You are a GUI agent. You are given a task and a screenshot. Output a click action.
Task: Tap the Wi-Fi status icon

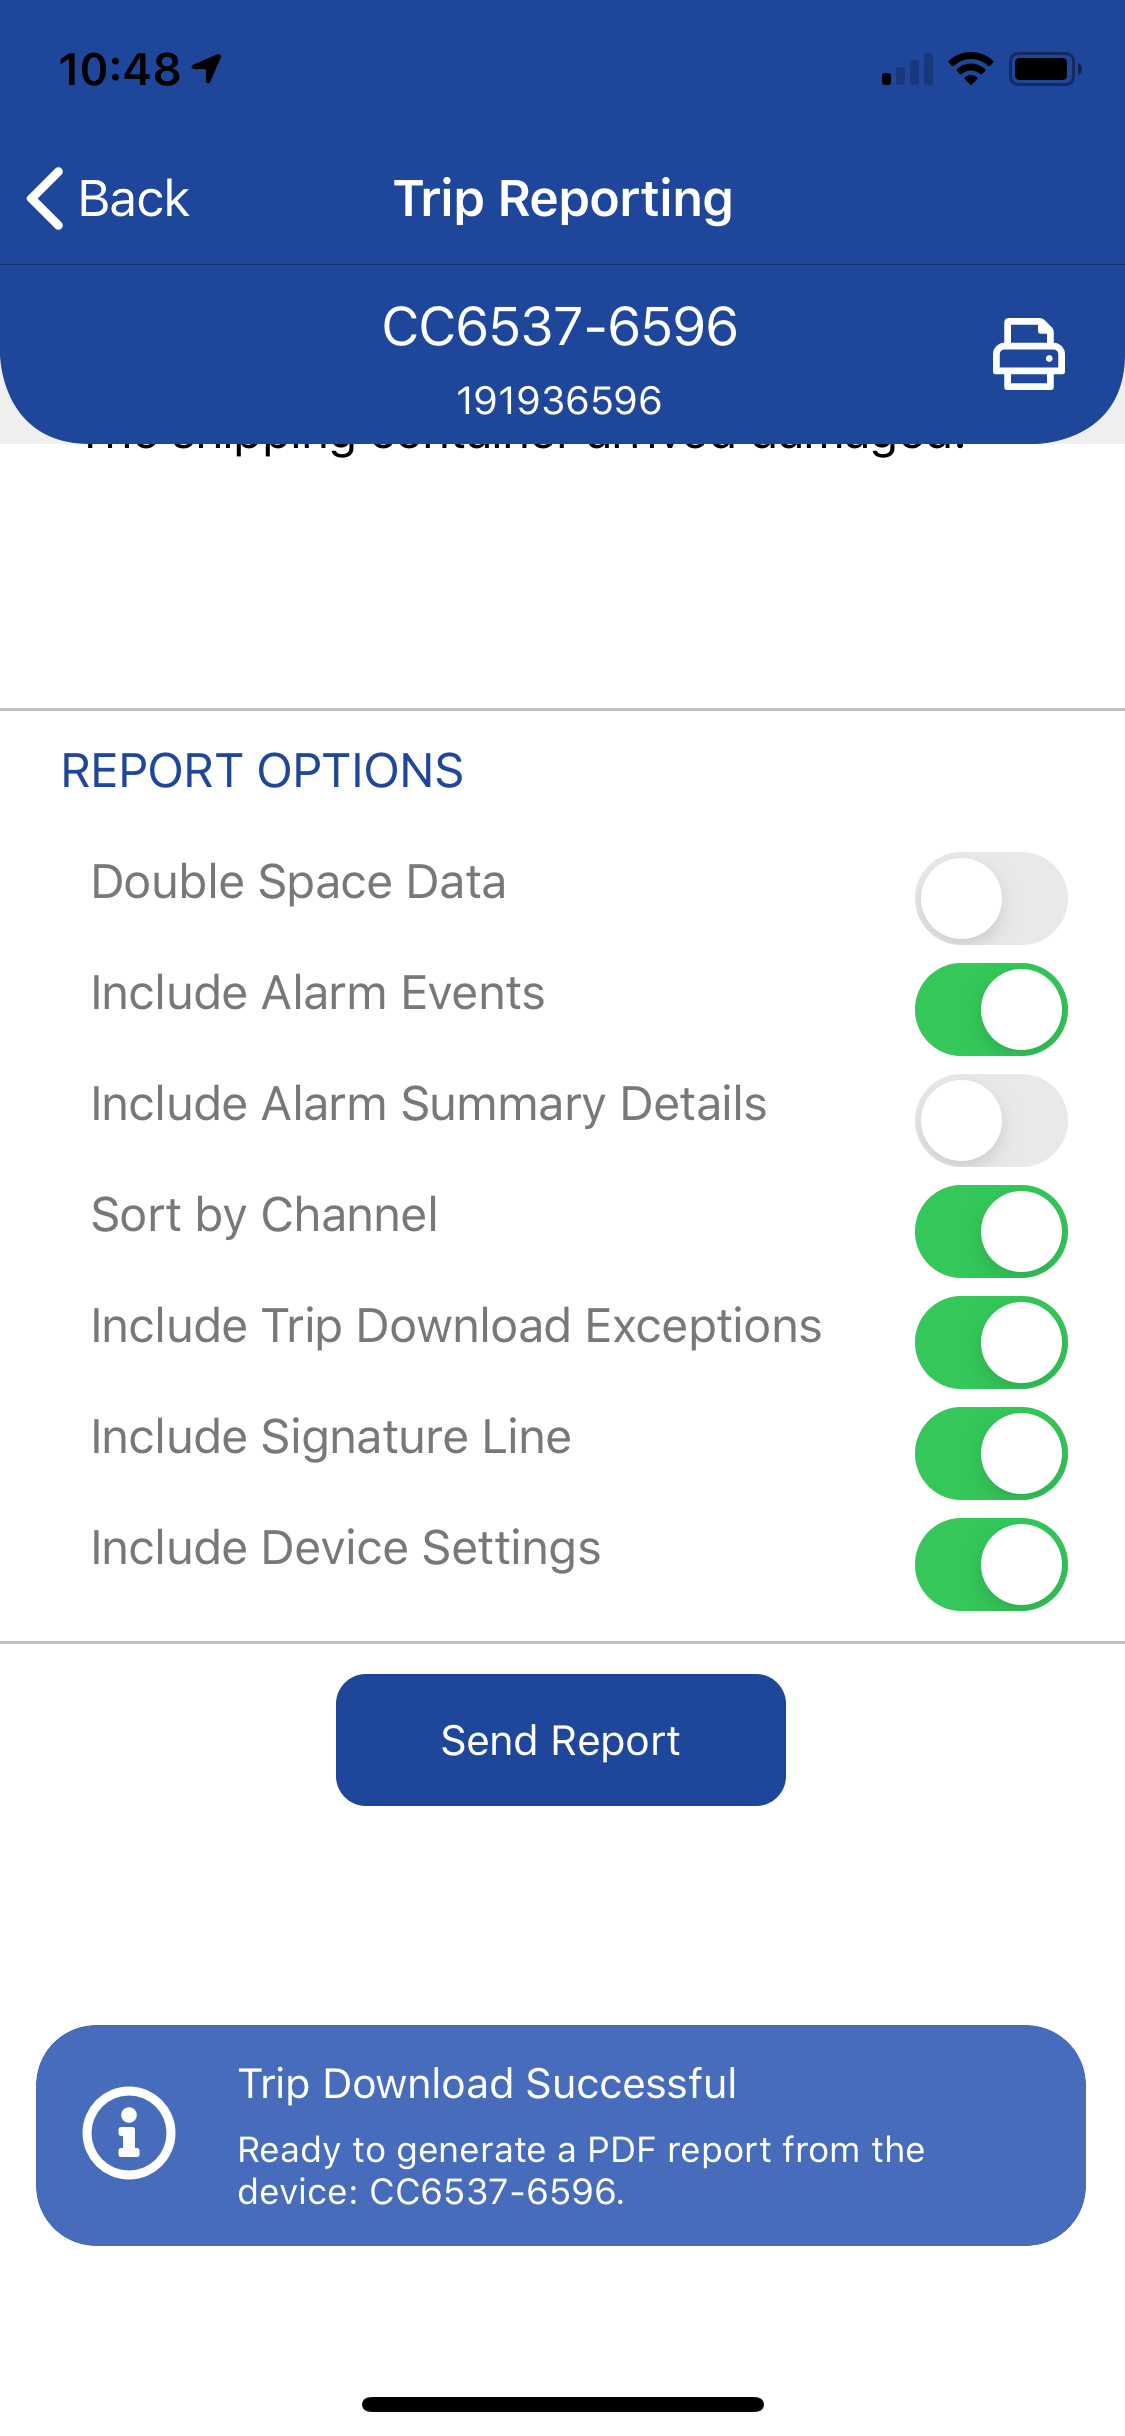coord(970,69)
